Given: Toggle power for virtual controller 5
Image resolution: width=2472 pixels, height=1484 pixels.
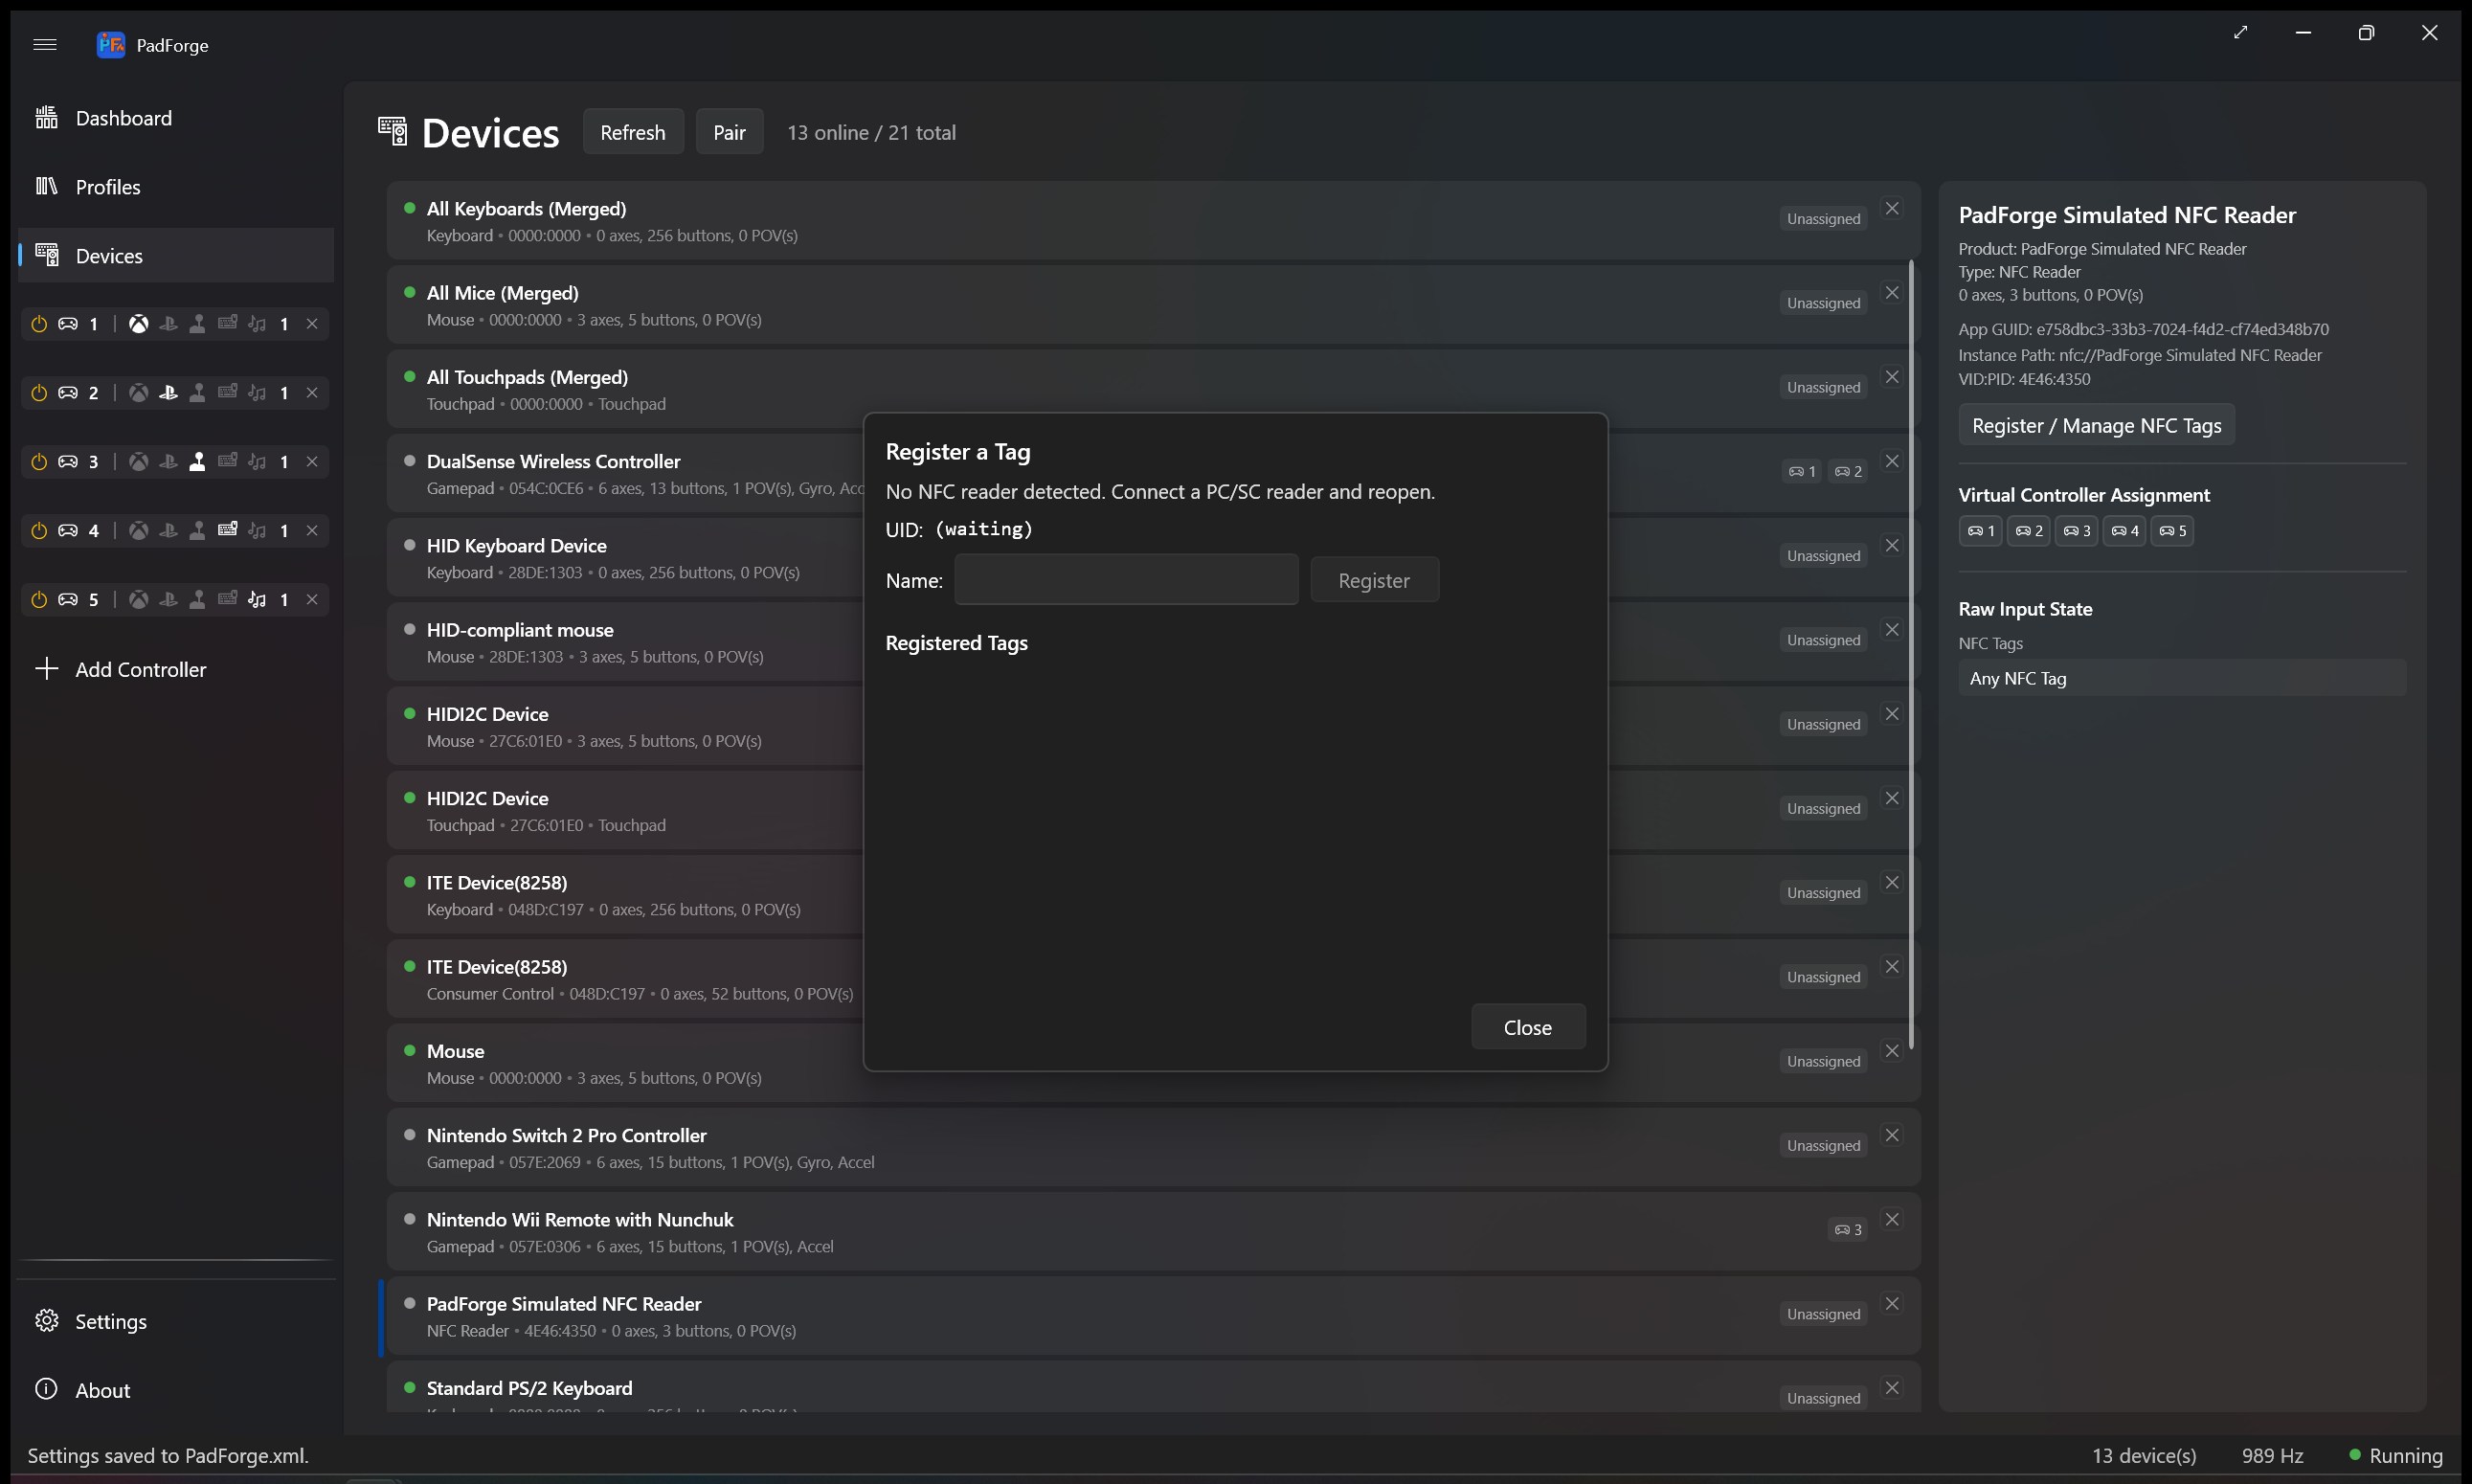Looking at the screenshot, I should [39, 600].
